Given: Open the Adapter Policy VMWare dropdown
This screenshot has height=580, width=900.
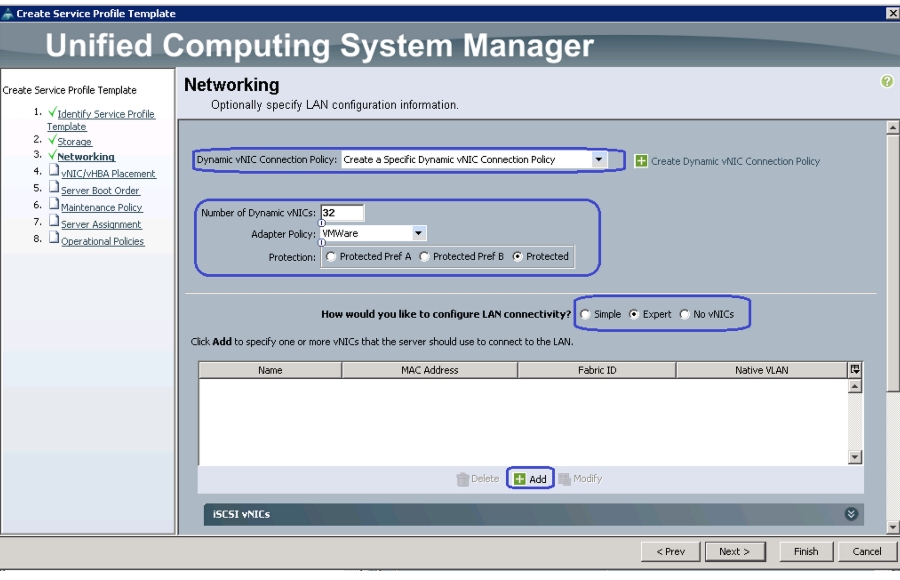Looking at the screenshot, I should click(x=418, y=233).
